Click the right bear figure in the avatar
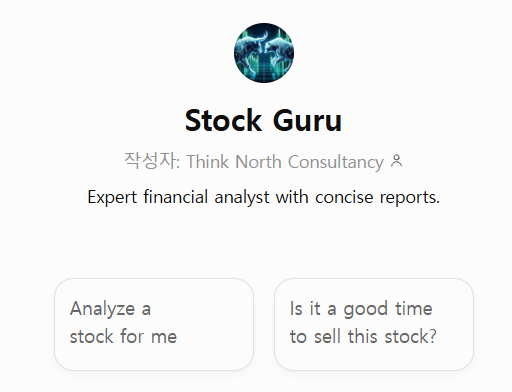Viewport: 512px width, 392px height. (x=278, y=51)
